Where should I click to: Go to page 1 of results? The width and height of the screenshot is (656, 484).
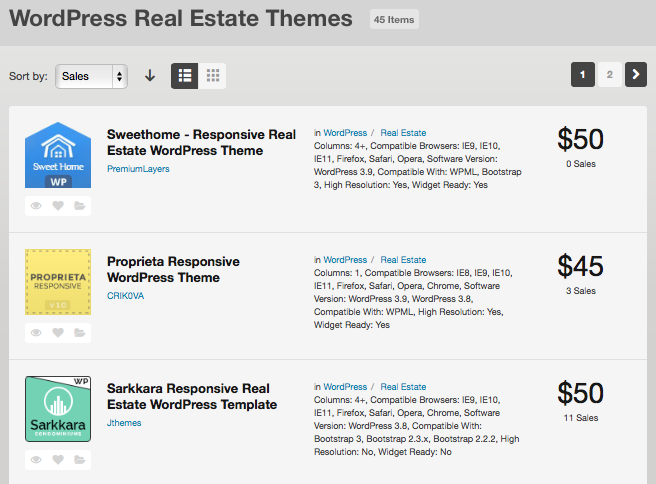tap(583, 74)
